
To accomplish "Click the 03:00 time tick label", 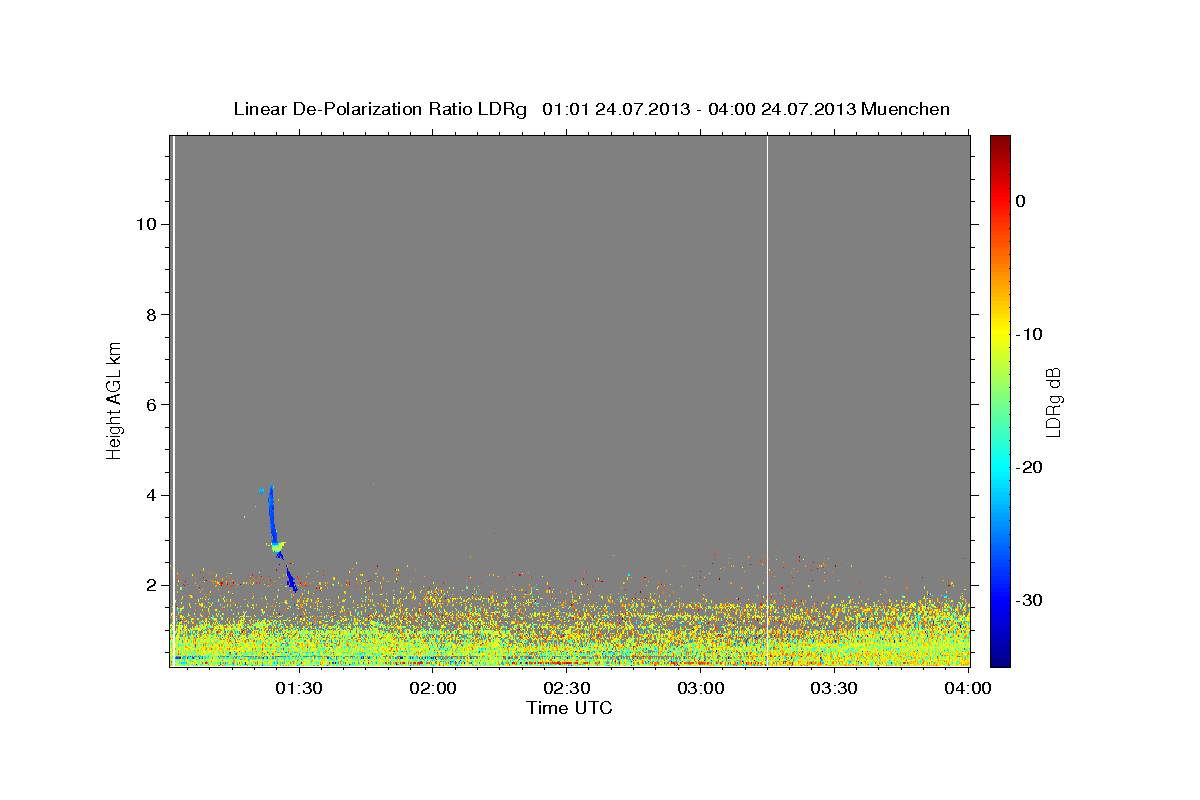I will pos(700,688).
